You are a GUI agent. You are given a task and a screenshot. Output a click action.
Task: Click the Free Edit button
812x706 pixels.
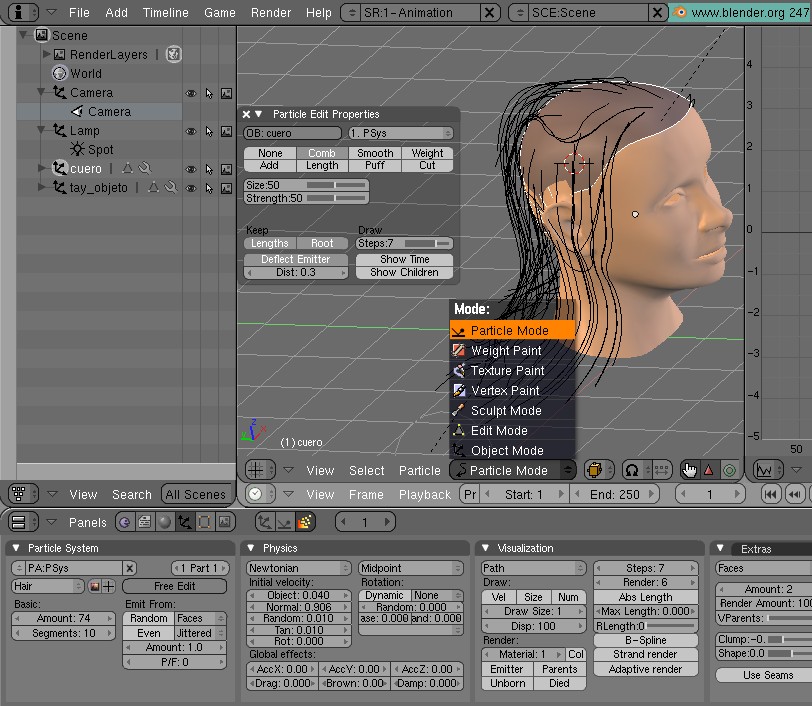point(174,586)
